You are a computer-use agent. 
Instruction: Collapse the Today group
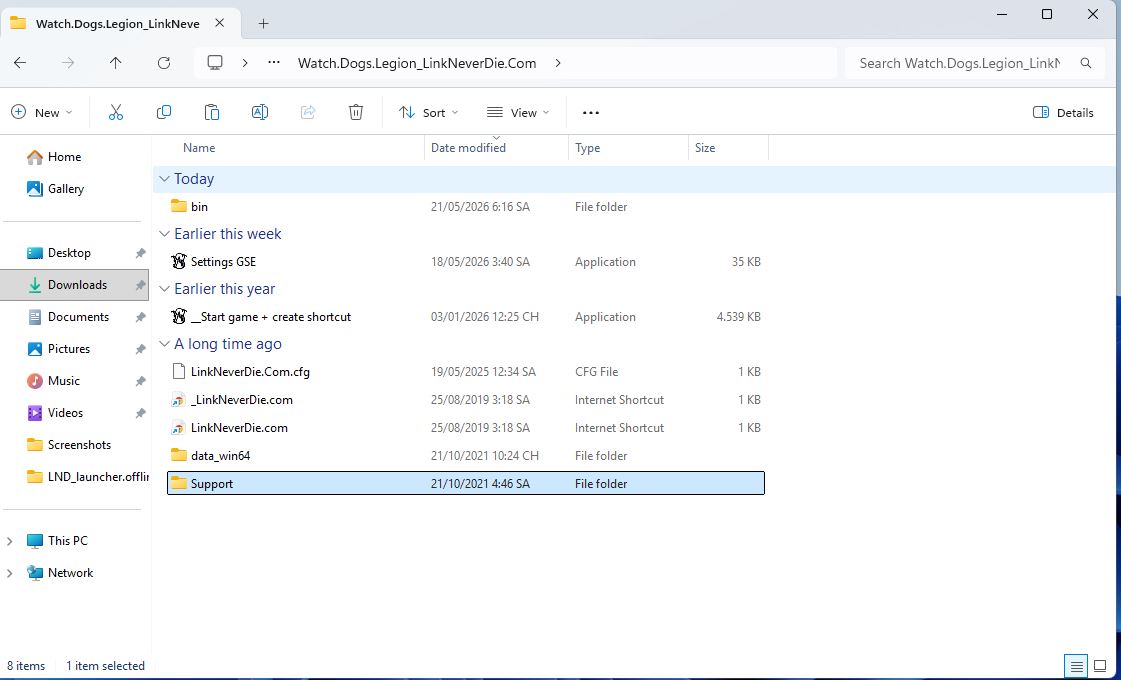pos(164,179)
